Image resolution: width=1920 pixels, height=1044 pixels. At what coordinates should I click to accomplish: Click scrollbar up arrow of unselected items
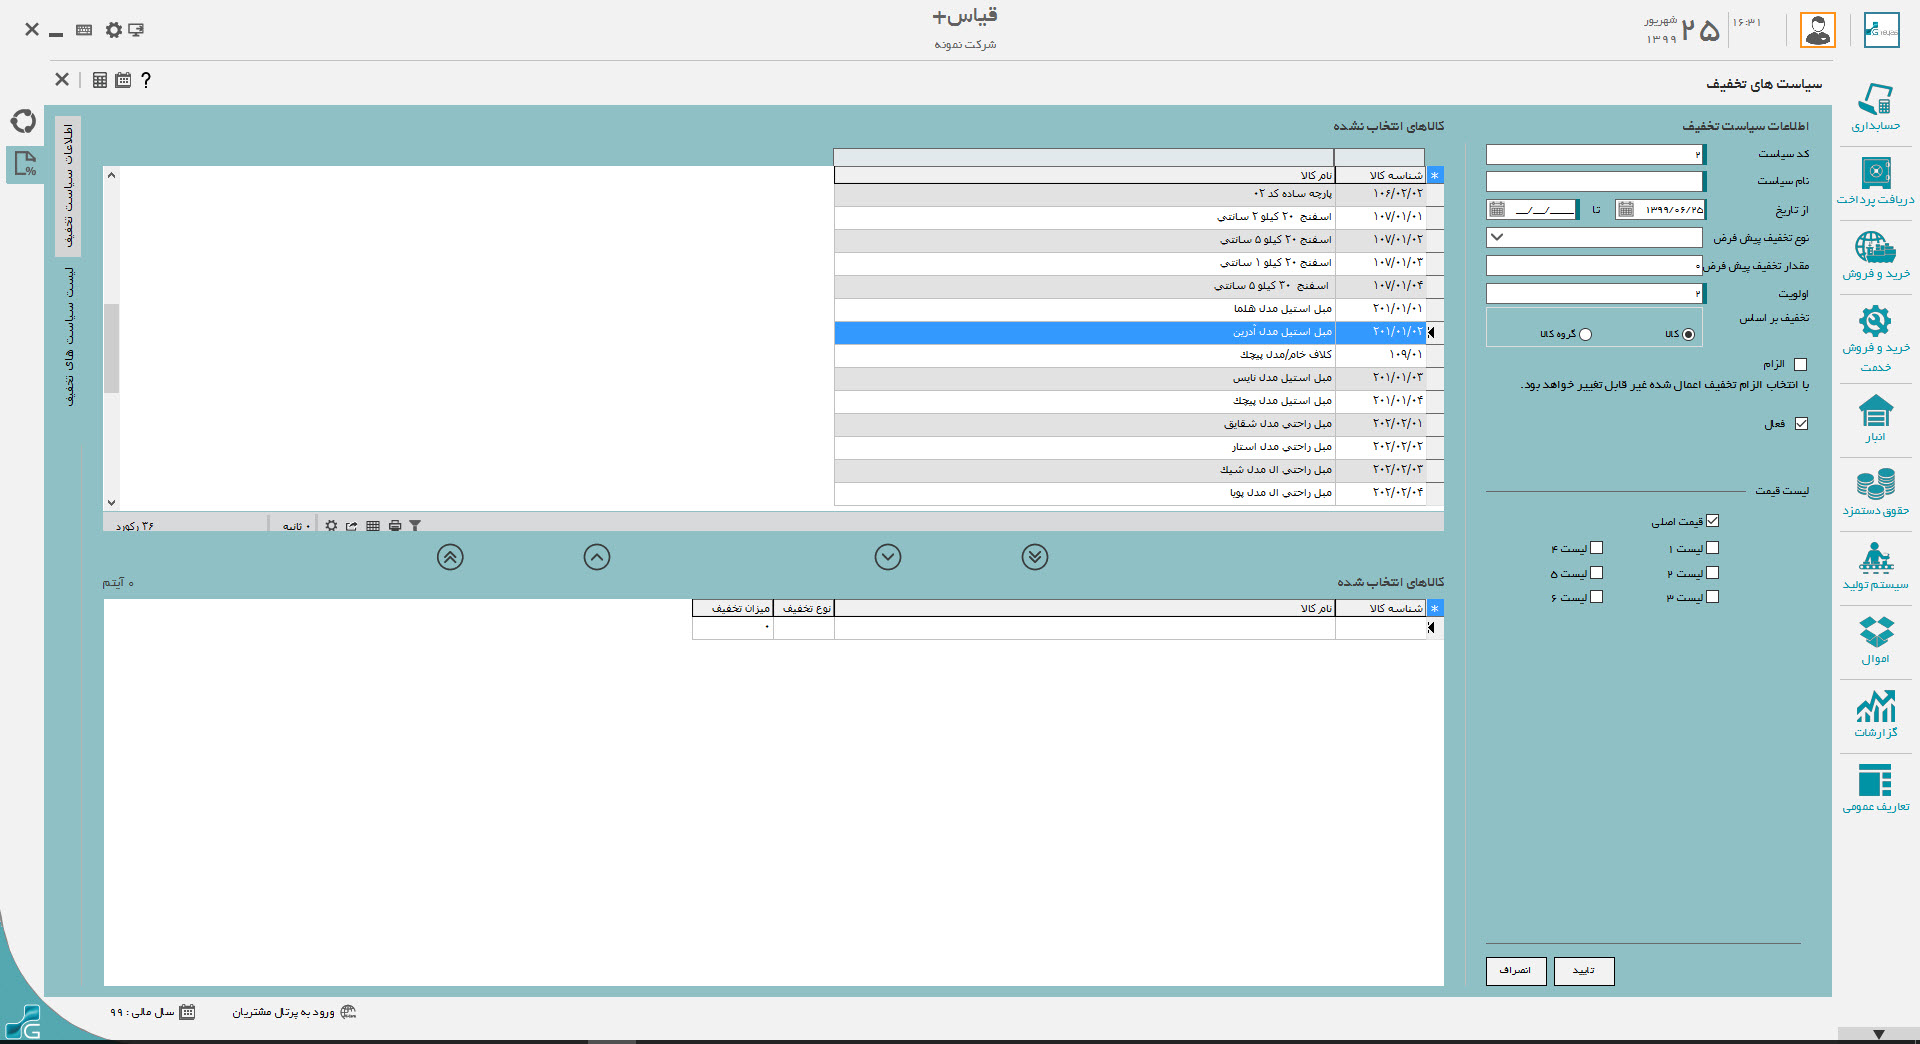111,175
